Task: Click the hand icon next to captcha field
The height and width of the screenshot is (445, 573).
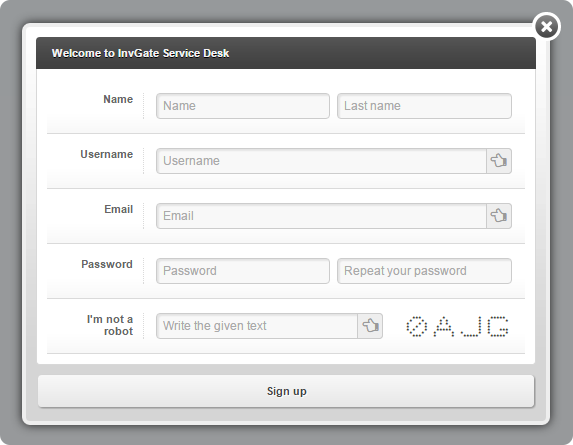Action: pos(370,326)
